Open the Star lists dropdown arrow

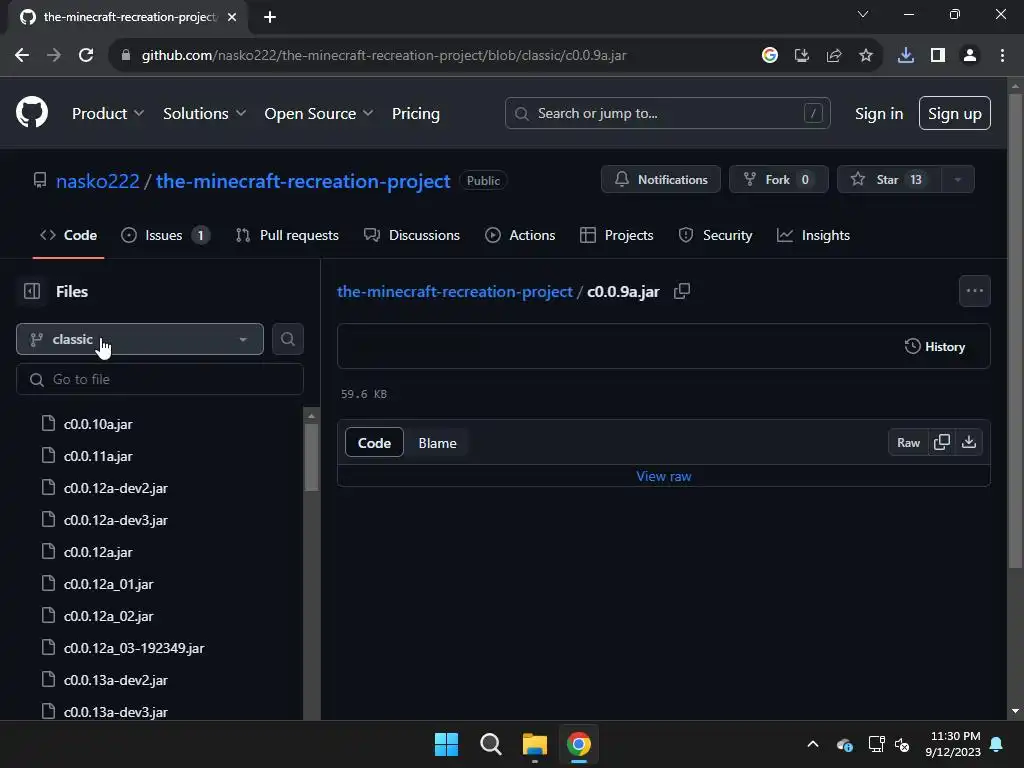958,180
